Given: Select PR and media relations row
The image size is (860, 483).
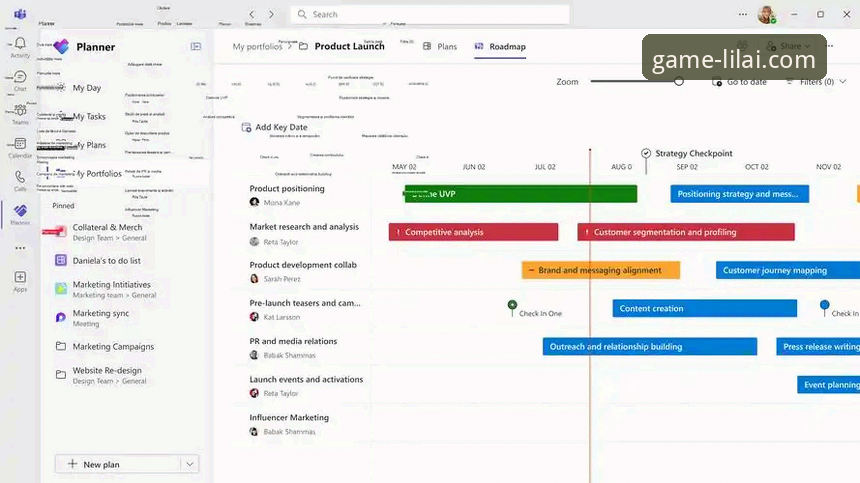Looking at the screenshot, I should [x=293, y=341].
